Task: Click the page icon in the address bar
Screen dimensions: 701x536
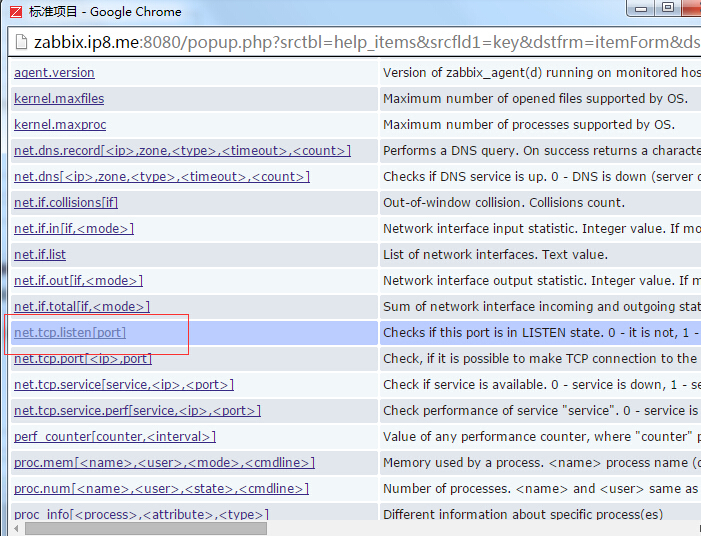Action: (21, 42)
